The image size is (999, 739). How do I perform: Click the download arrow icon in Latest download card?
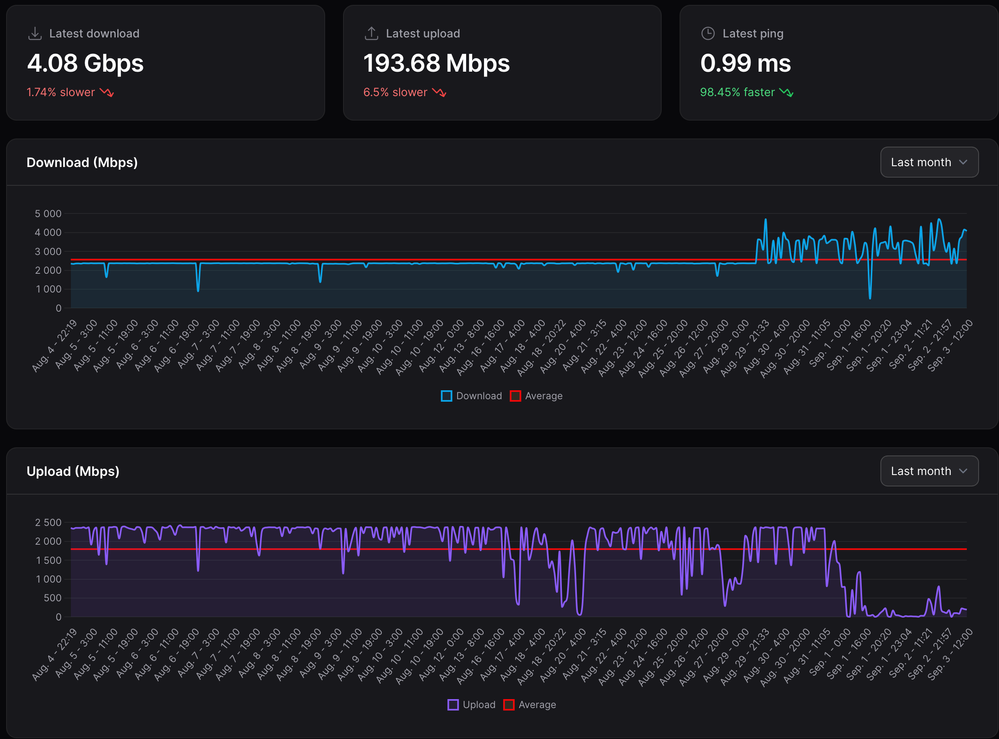(x=35, y=34)
